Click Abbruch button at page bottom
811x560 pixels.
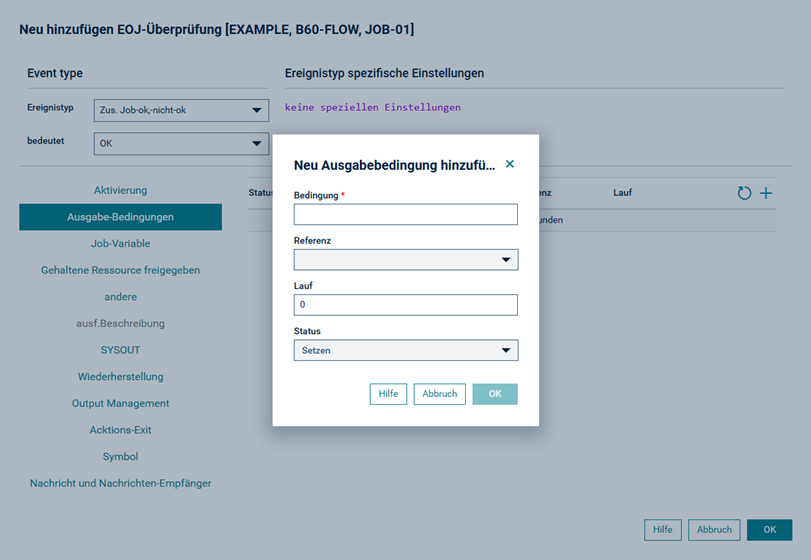(714, 530)
